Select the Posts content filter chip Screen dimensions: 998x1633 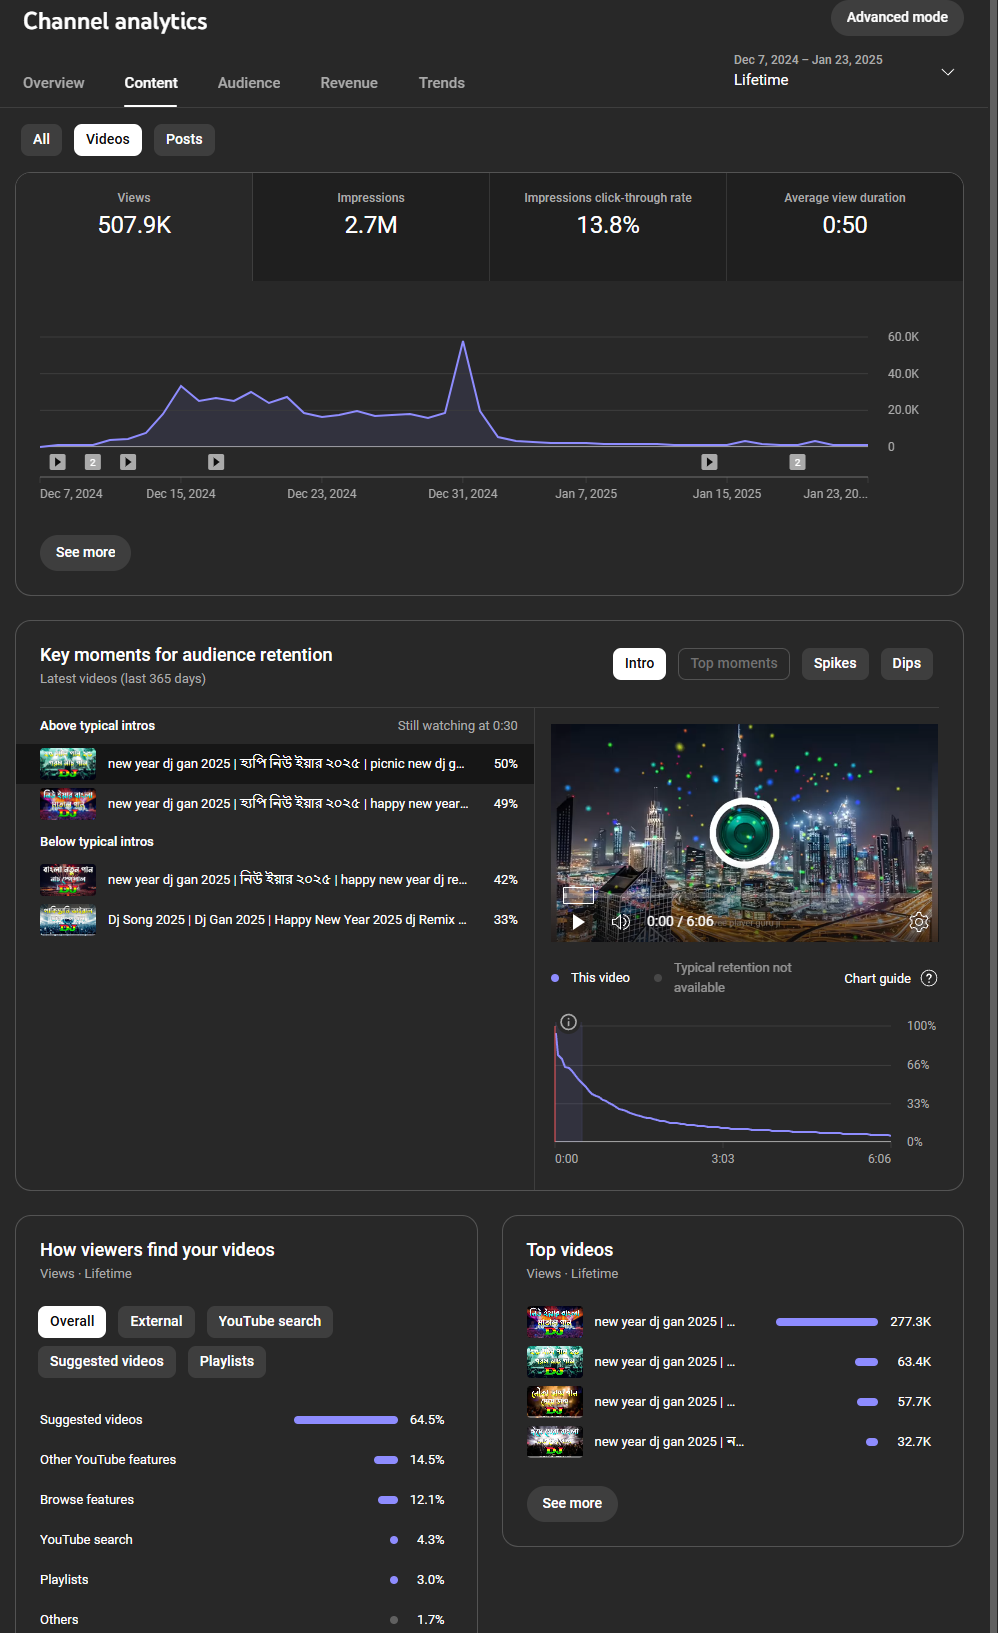pyautogui.click(x=184, y=139)
